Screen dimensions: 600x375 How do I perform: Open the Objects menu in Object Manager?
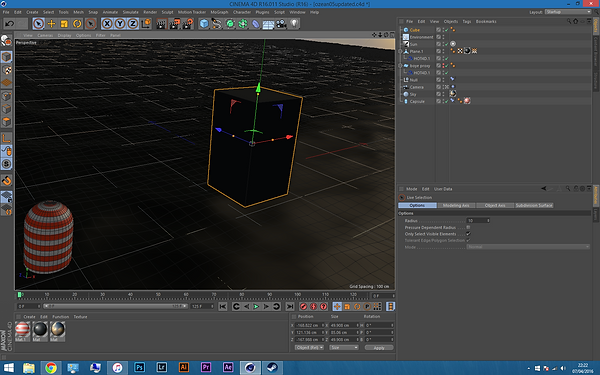tap(451, 21)
